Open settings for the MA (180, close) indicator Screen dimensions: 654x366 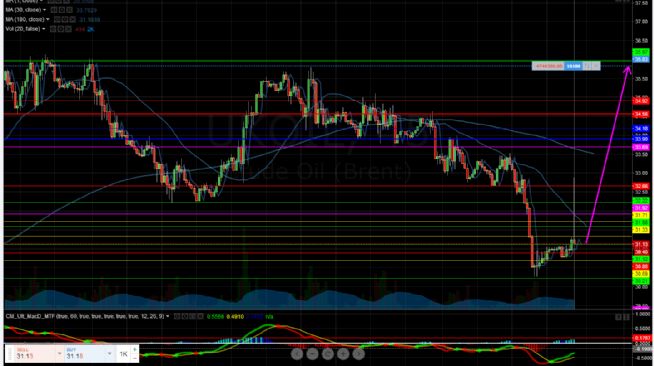click(65, 20)
